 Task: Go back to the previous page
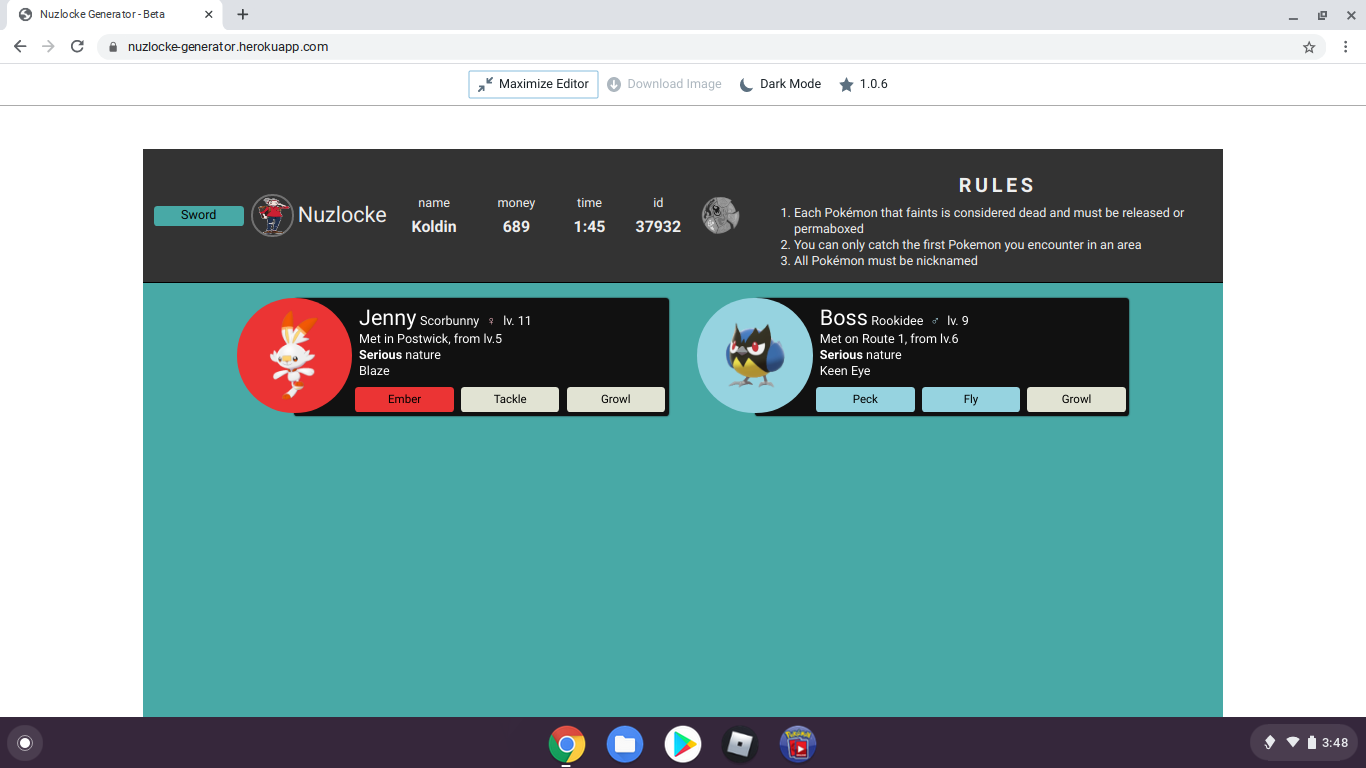click(20, 47)
